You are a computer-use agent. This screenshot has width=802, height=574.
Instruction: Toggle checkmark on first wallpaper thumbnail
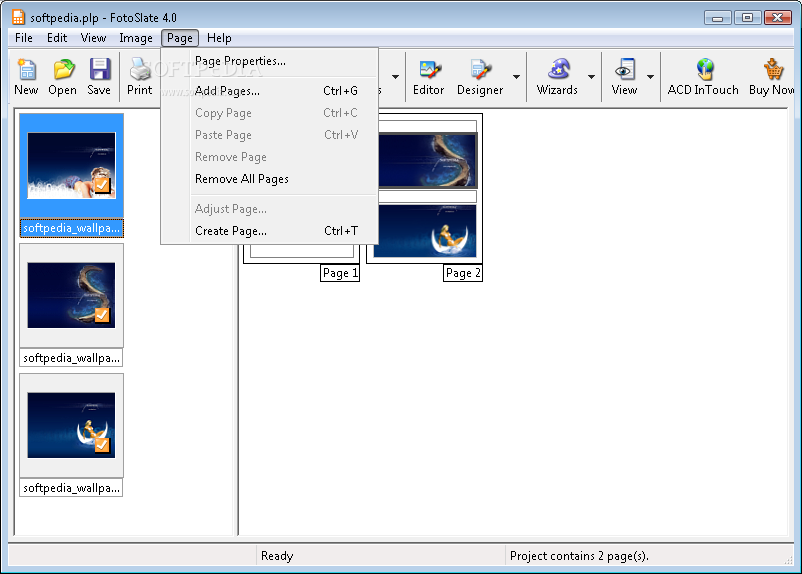[102, 185]
